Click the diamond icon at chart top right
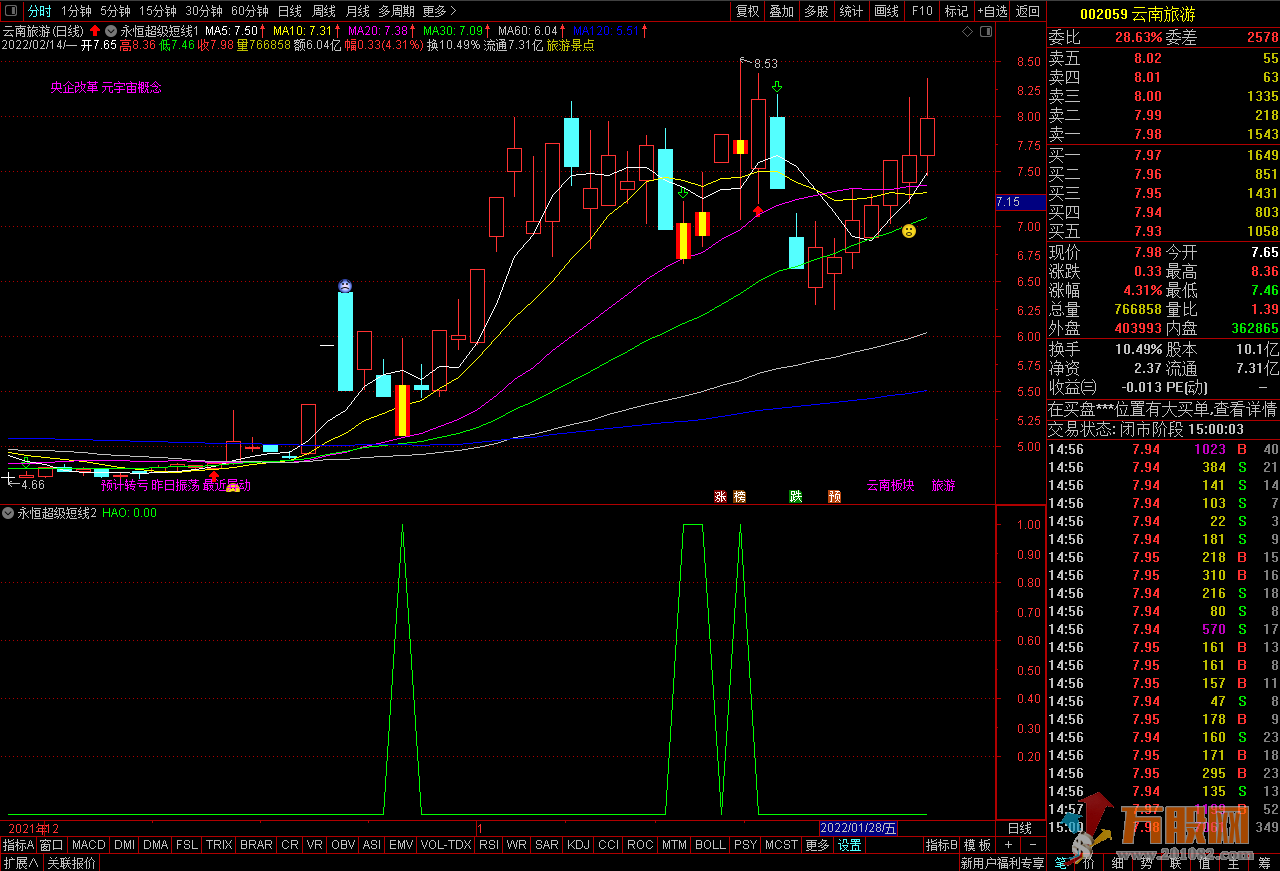1280x871 pixels. pos(967,32)
